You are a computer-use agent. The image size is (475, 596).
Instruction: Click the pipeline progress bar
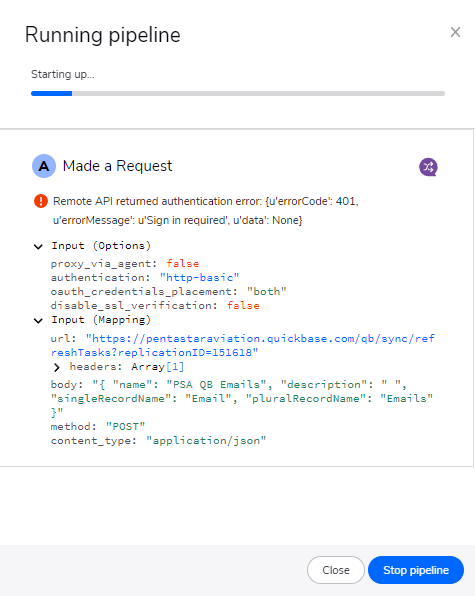tap(238, 94)
